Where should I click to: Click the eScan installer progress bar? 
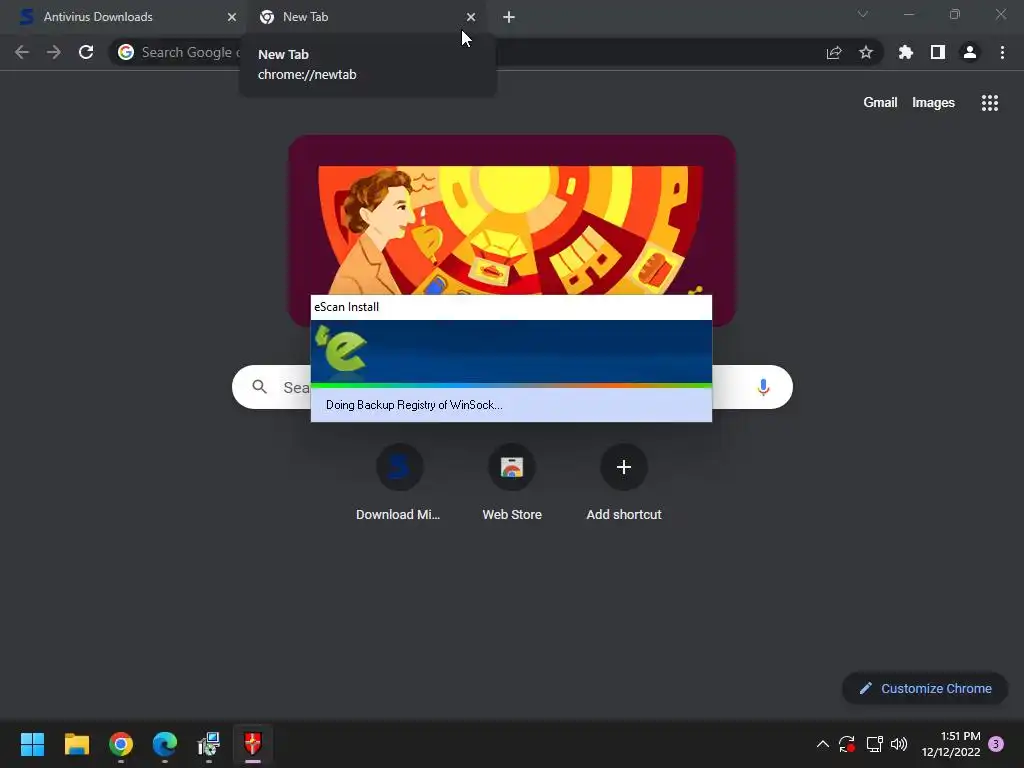coord(511,385)
